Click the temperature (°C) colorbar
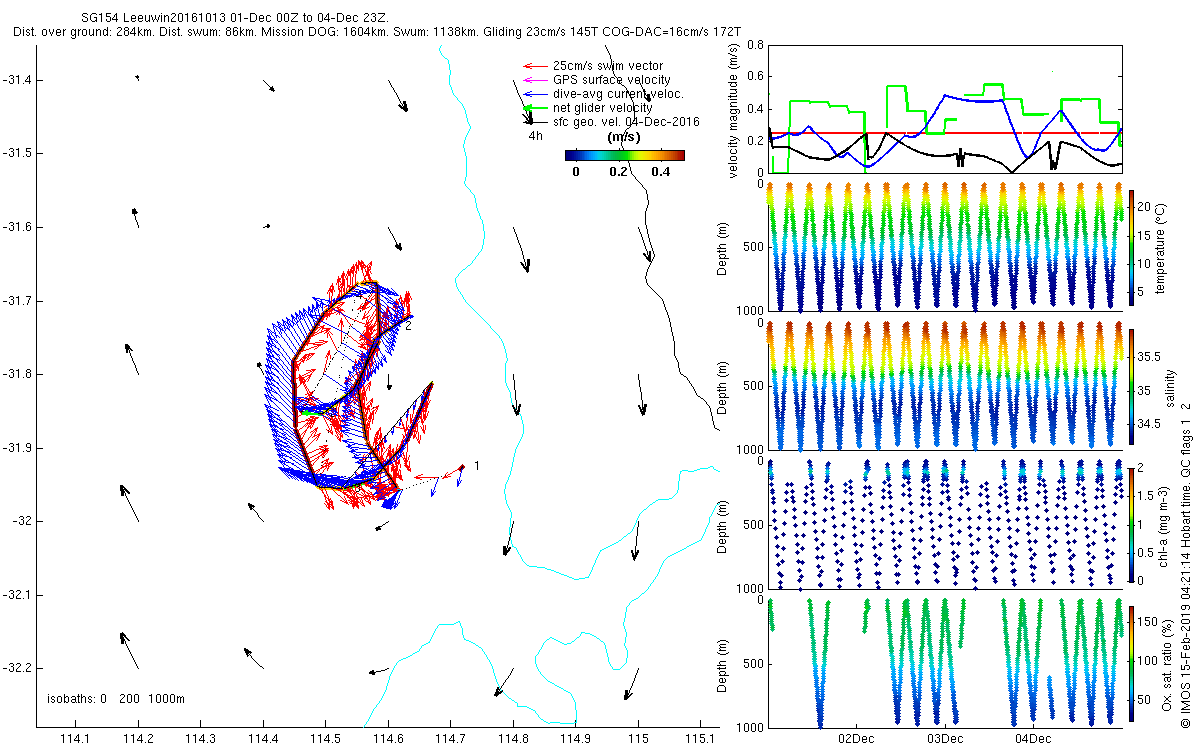1200x750 pixels. tap(1131, 248)
